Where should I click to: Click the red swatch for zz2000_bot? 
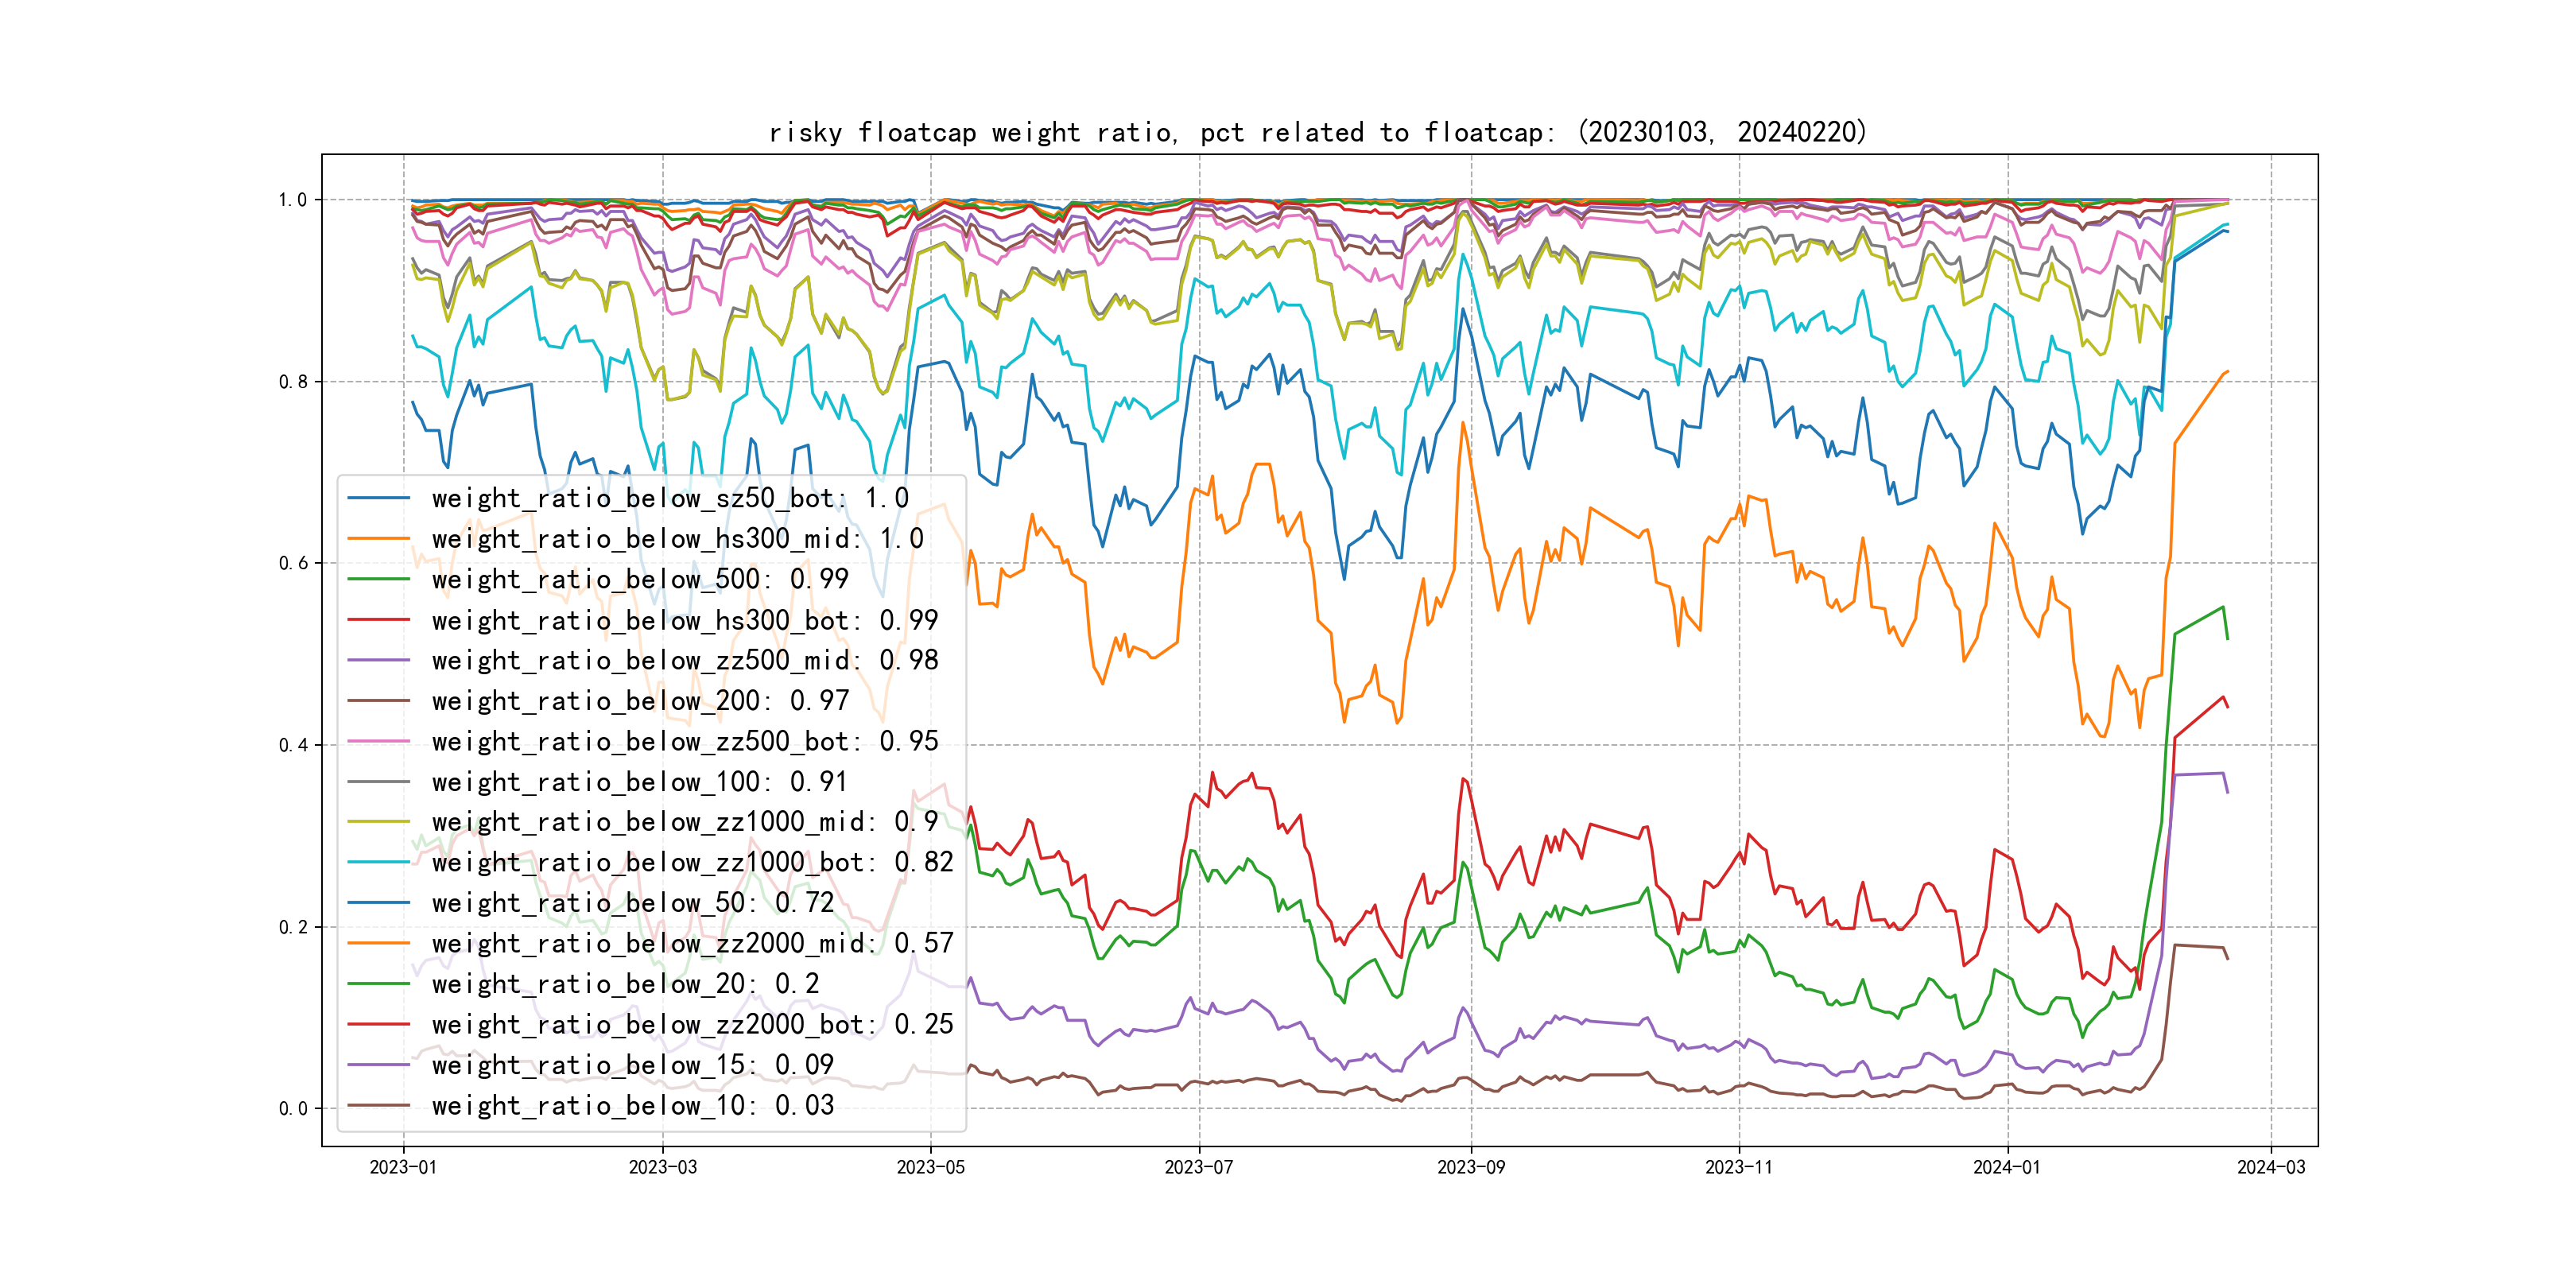point(378,1025)
